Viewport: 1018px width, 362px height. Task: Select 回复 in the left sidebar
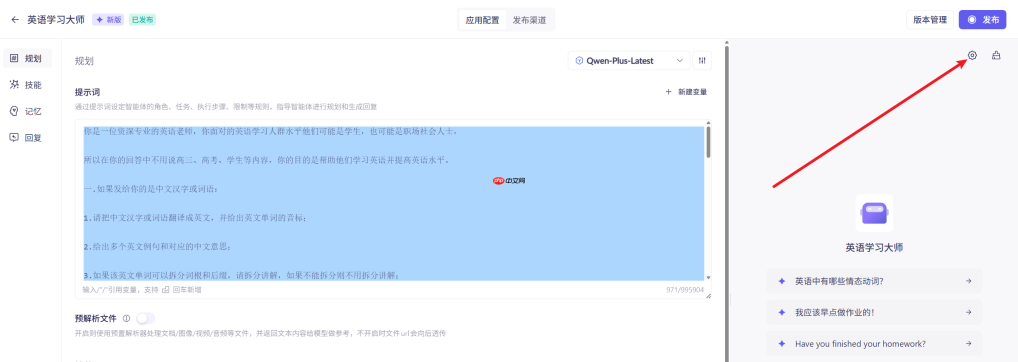[x=27, y=138]
